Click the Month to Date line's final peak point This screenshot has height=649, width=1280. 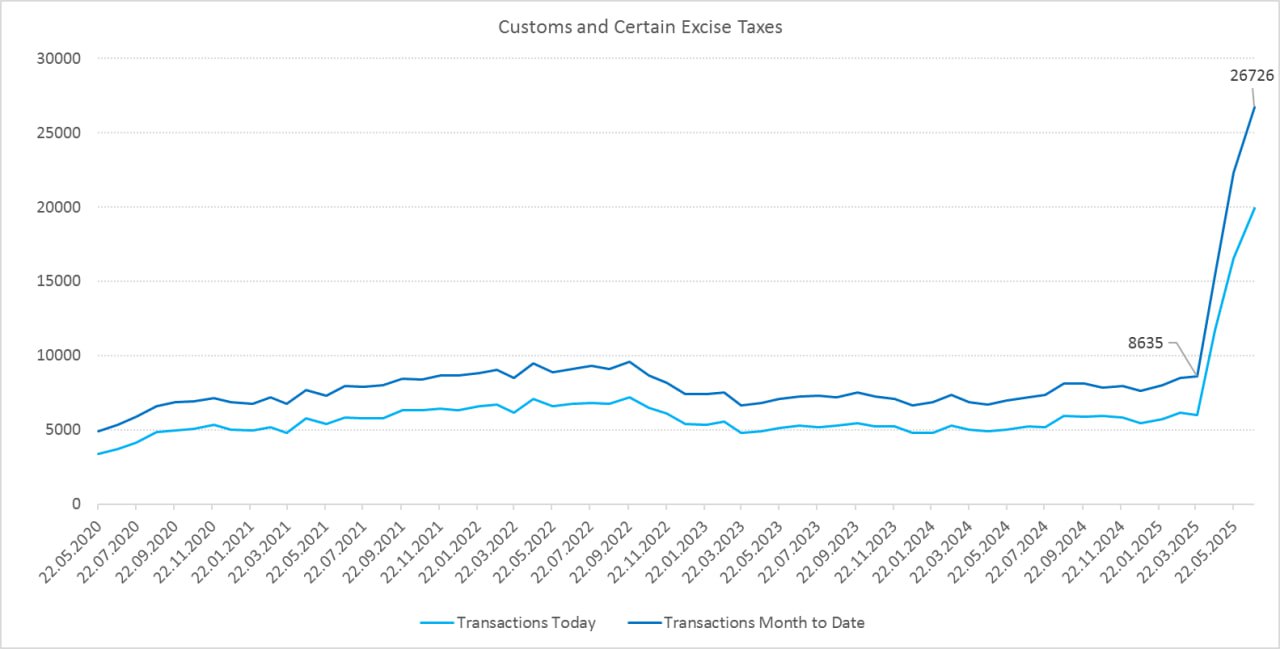pyautogui.click(x=1254, y=107)
